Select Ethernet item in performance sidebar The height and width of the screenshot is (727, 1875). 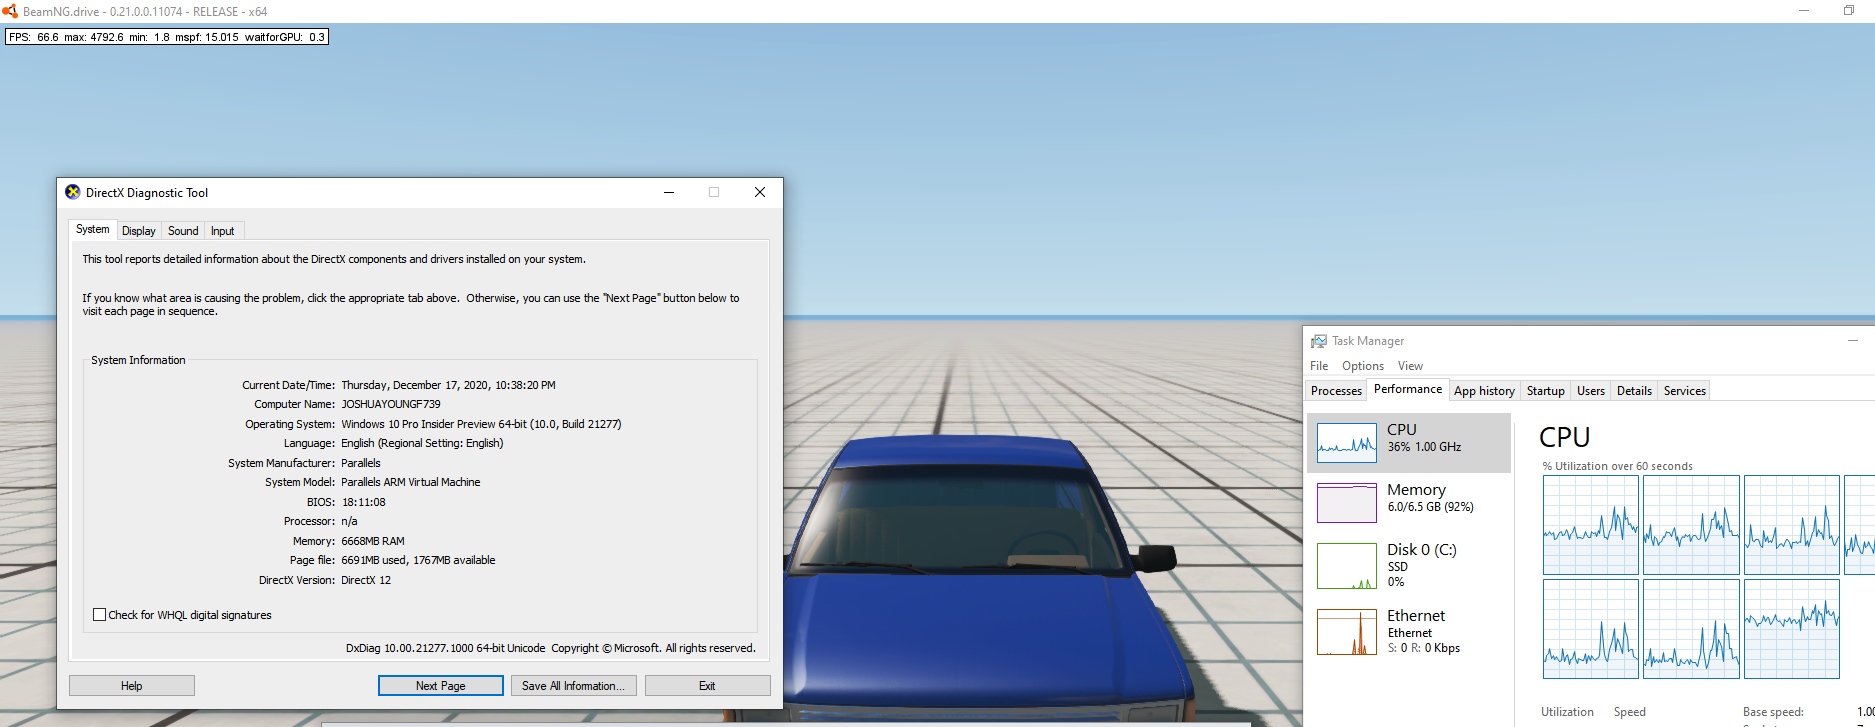(x=1408, y=632)
